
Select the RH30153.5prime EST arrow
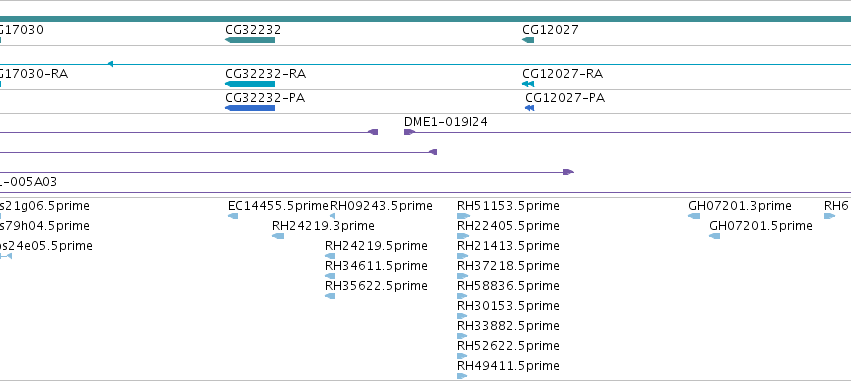pos(462,316)
